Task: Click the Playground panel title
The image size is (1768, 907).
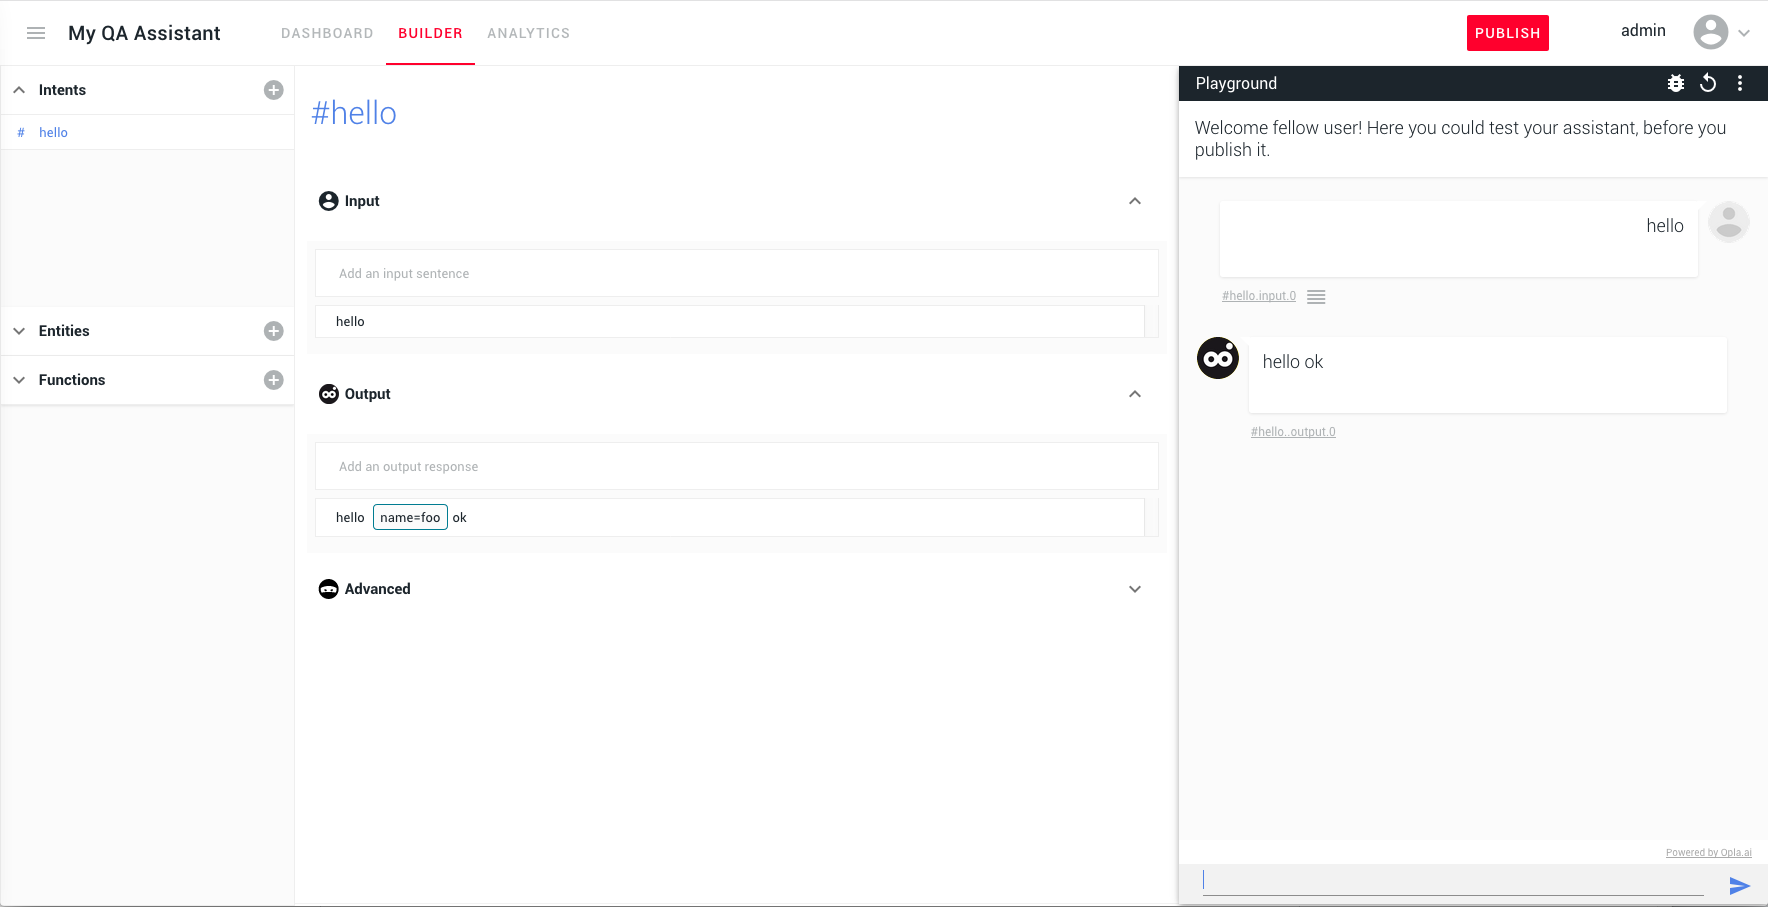Action: click(1236, 83)
